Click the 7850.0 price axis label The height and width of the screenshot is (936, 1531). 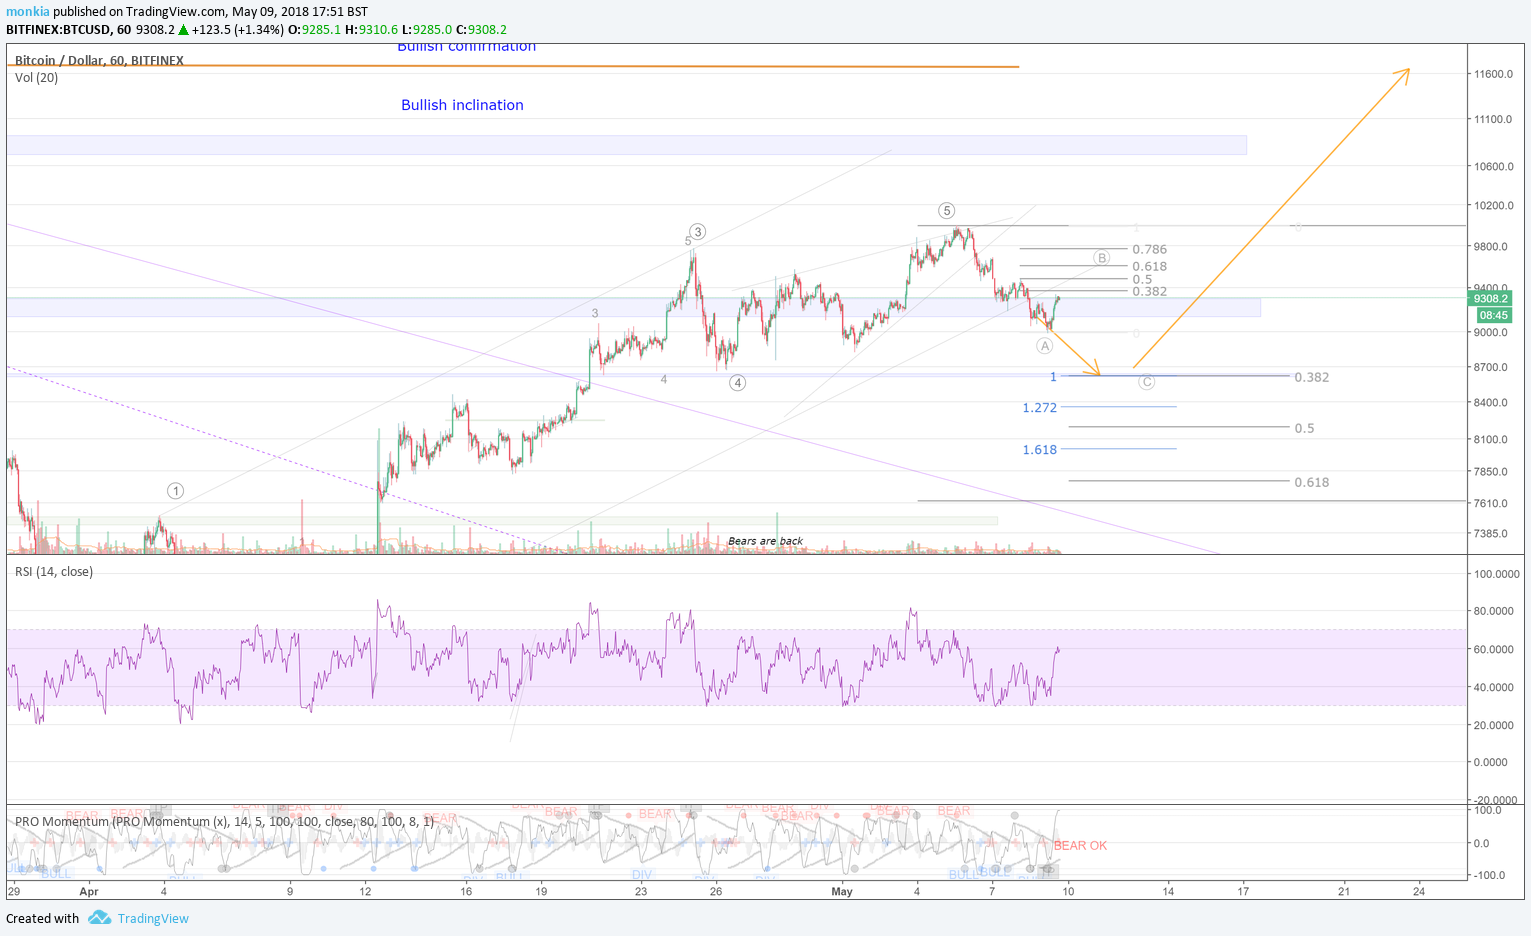point(1491,472)
